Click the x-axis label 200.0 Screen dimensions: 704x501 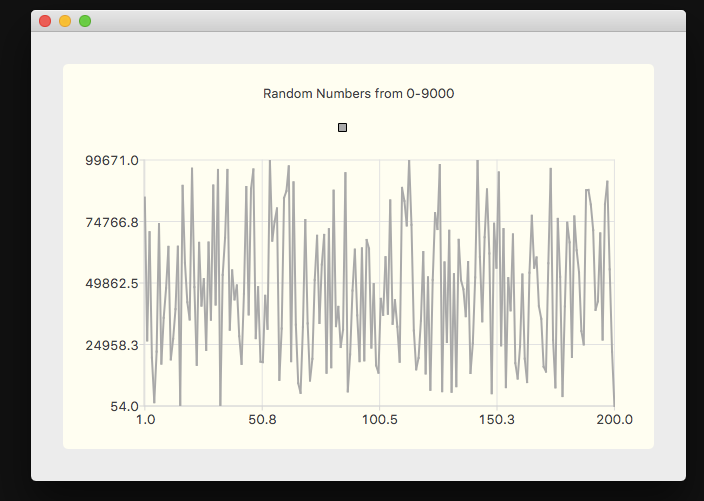tap(614, 420)
